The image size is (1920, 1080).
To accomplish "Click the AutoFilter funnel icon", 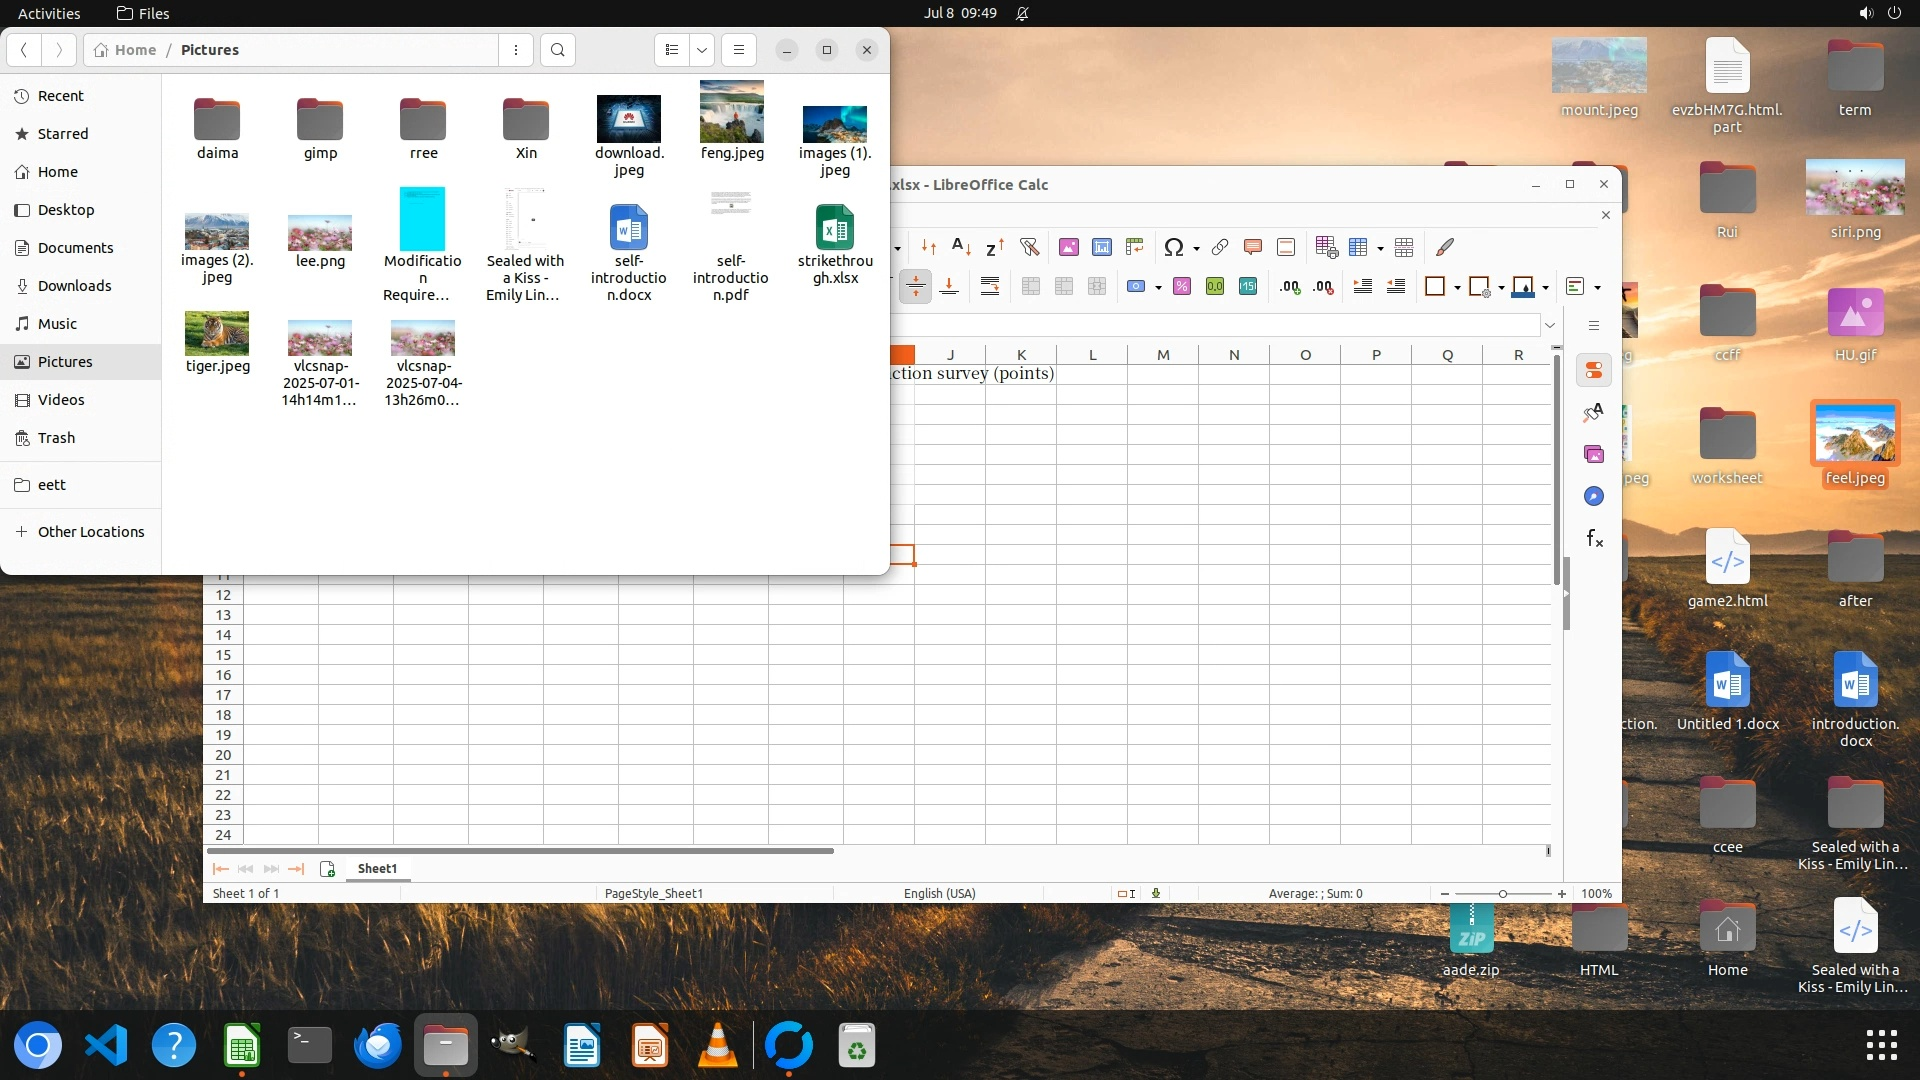I will point(1029,247).
